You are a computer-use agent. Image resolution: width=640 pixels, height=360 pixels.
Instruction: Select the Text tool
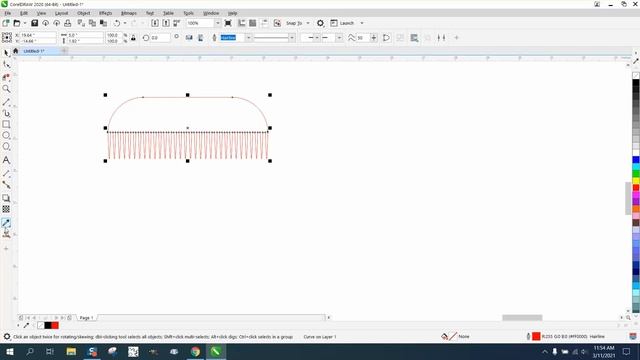[x=6, y=160]
